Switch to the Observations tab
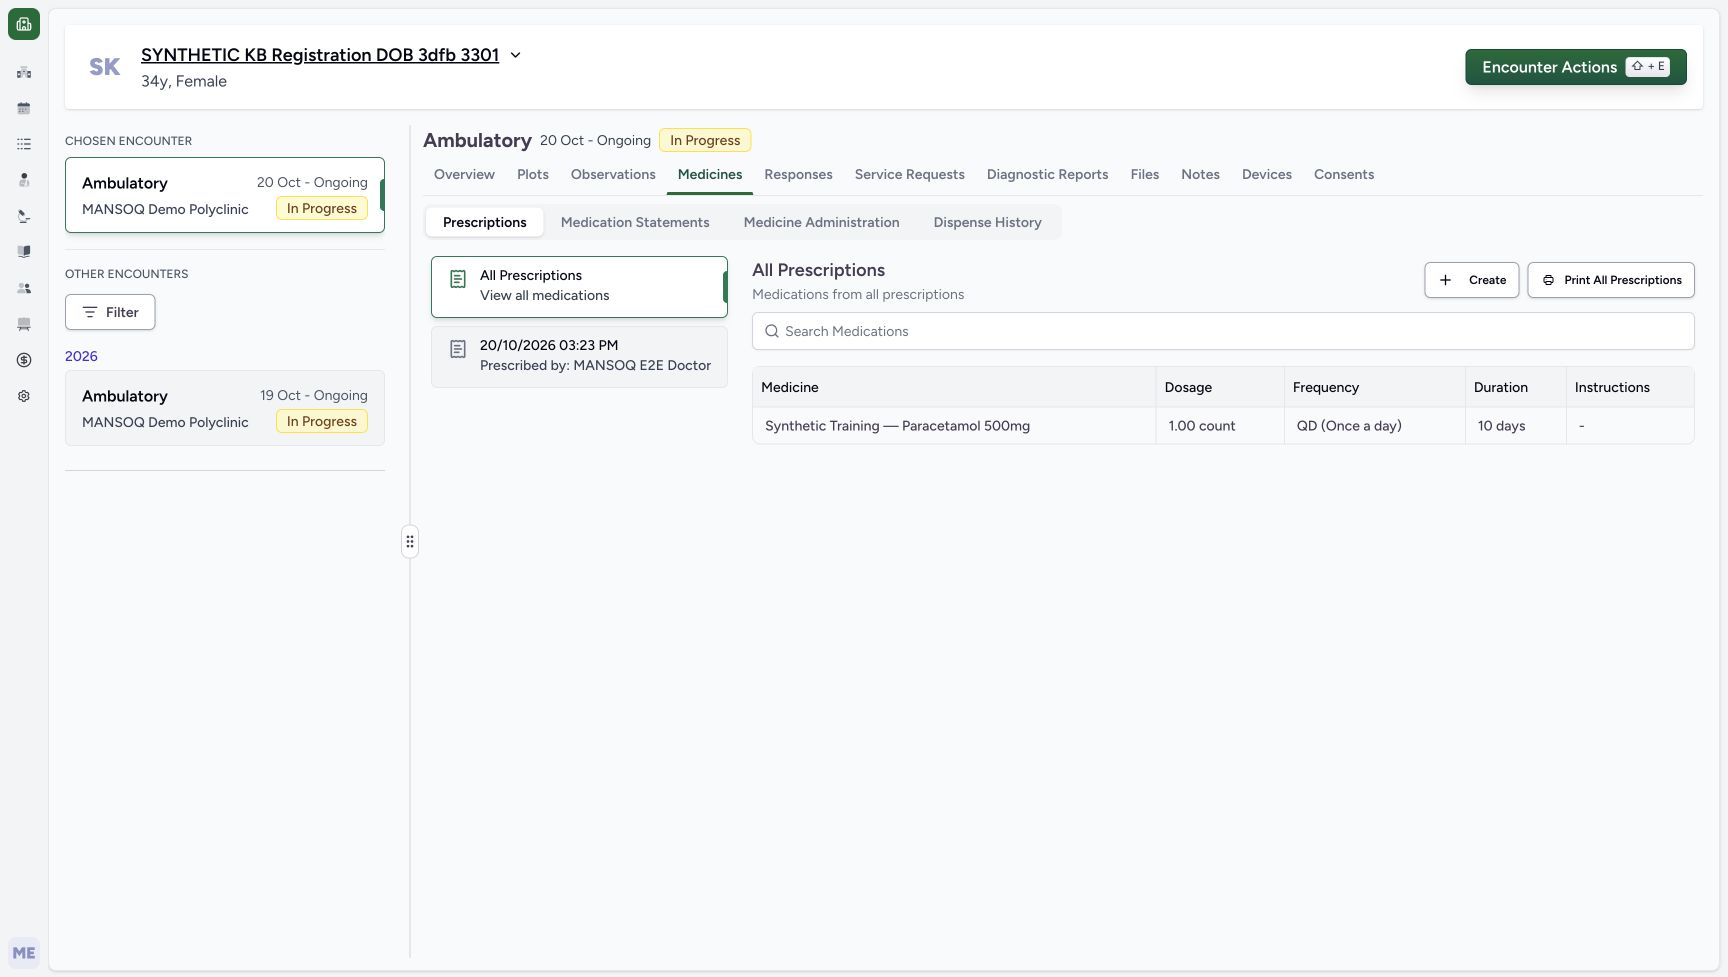Screen dimensions: 1728x977 613,174
